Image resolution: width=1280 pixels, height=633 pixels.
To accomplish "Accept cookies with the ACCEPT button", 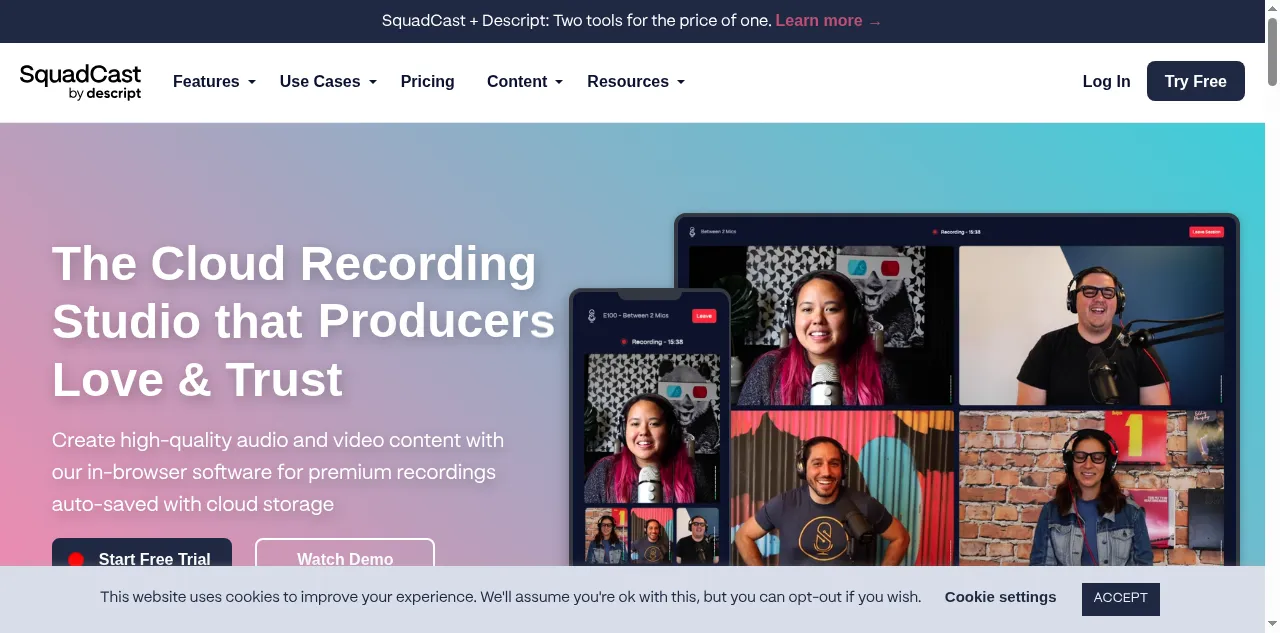I will coord(1120,598).
